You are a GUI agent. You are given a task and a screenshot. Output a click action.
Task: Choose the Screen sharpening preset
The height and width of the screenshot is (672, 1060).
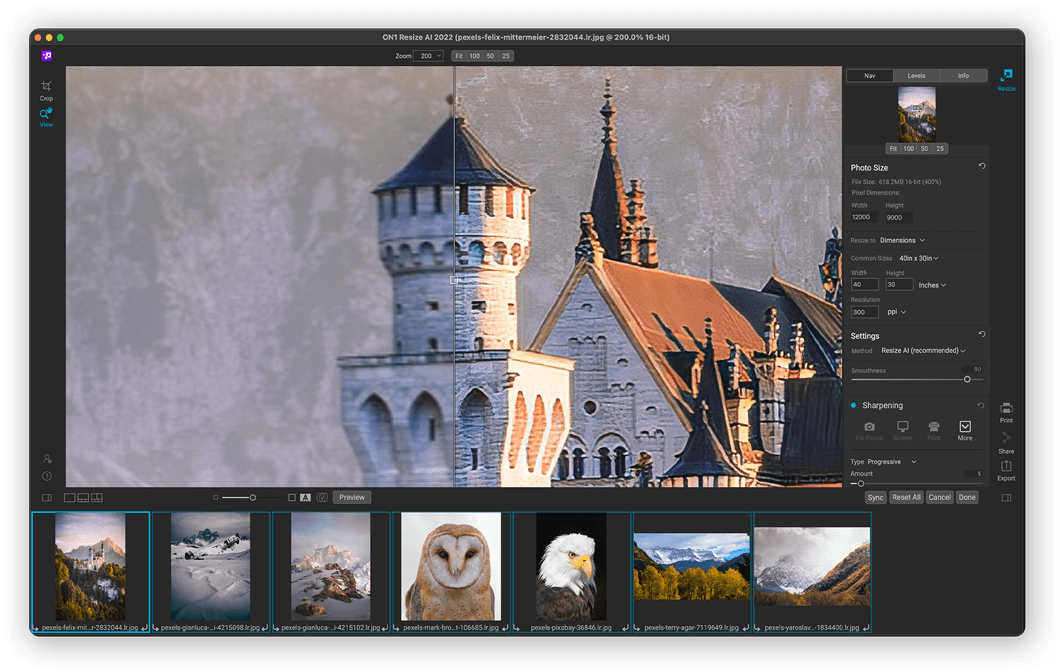pyautogui.click(x=902, y=427)
